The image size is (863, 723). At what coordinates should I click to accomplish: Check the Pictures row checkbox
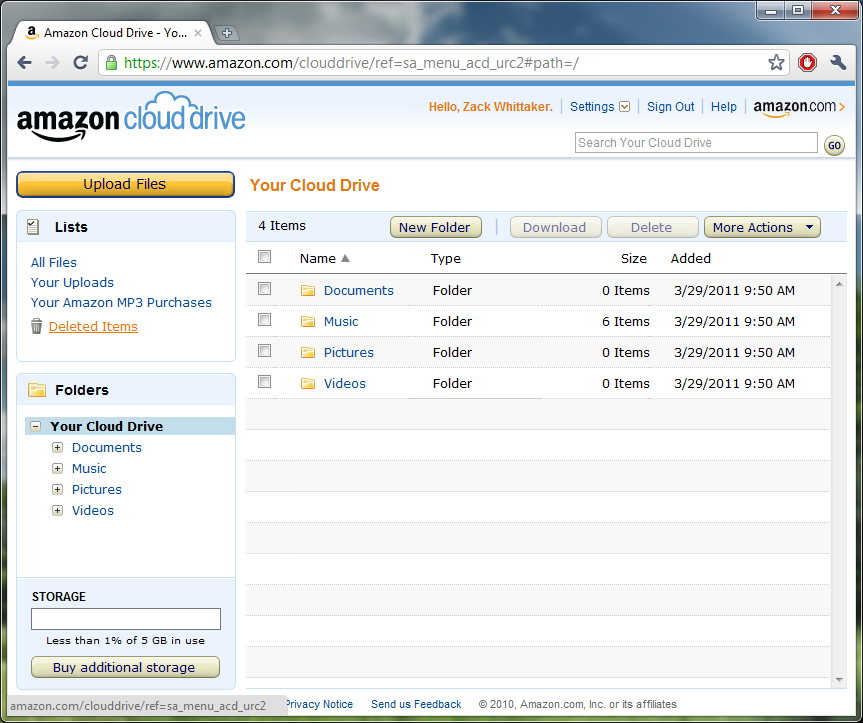[265, 350]
